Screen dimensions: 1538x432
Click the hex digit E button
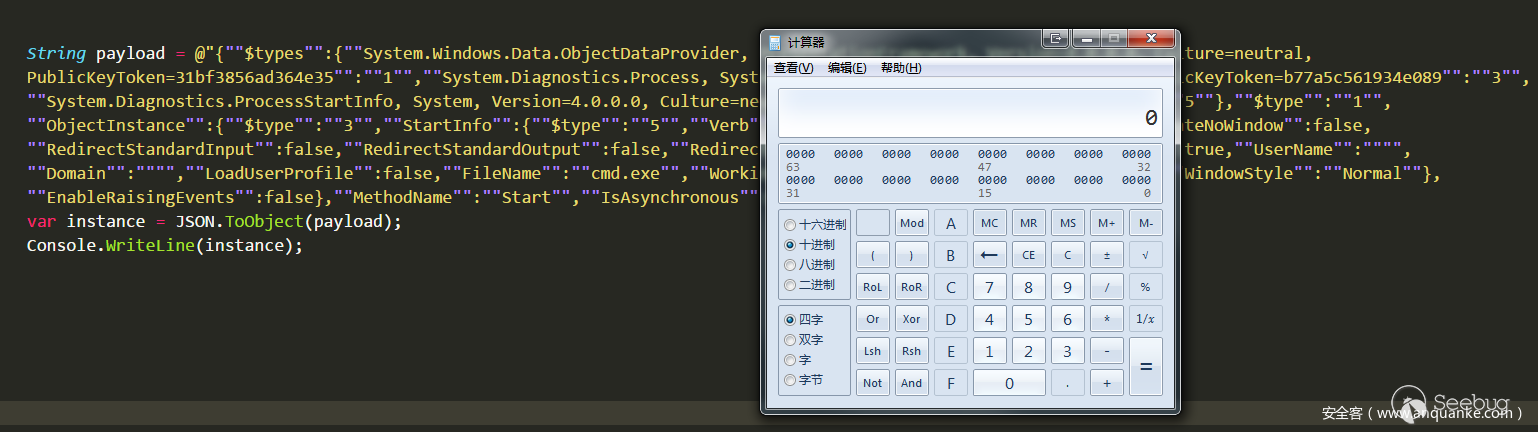point(950,351)
